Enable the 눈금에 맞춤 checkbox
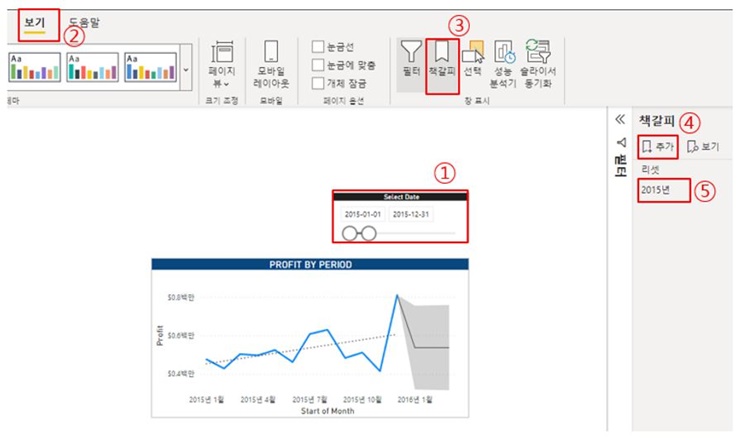 [318, 65]
